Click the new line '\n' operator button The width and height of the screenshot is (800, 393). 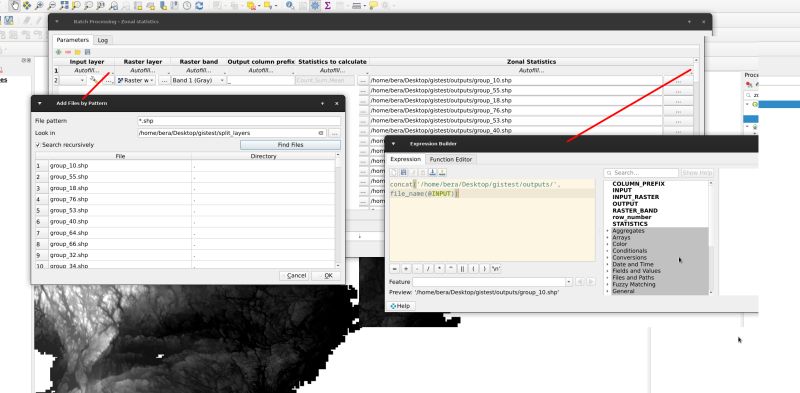click(x=496, y=269)
